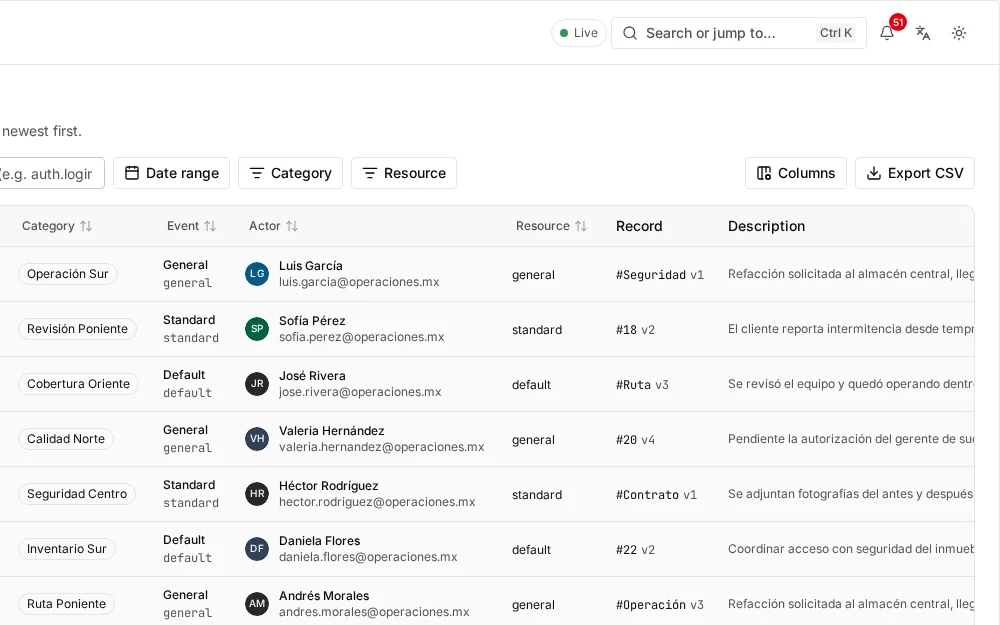Click the Live status indicator
Image resolution: width=1000 pixels, height=625 pixels.
578,33
